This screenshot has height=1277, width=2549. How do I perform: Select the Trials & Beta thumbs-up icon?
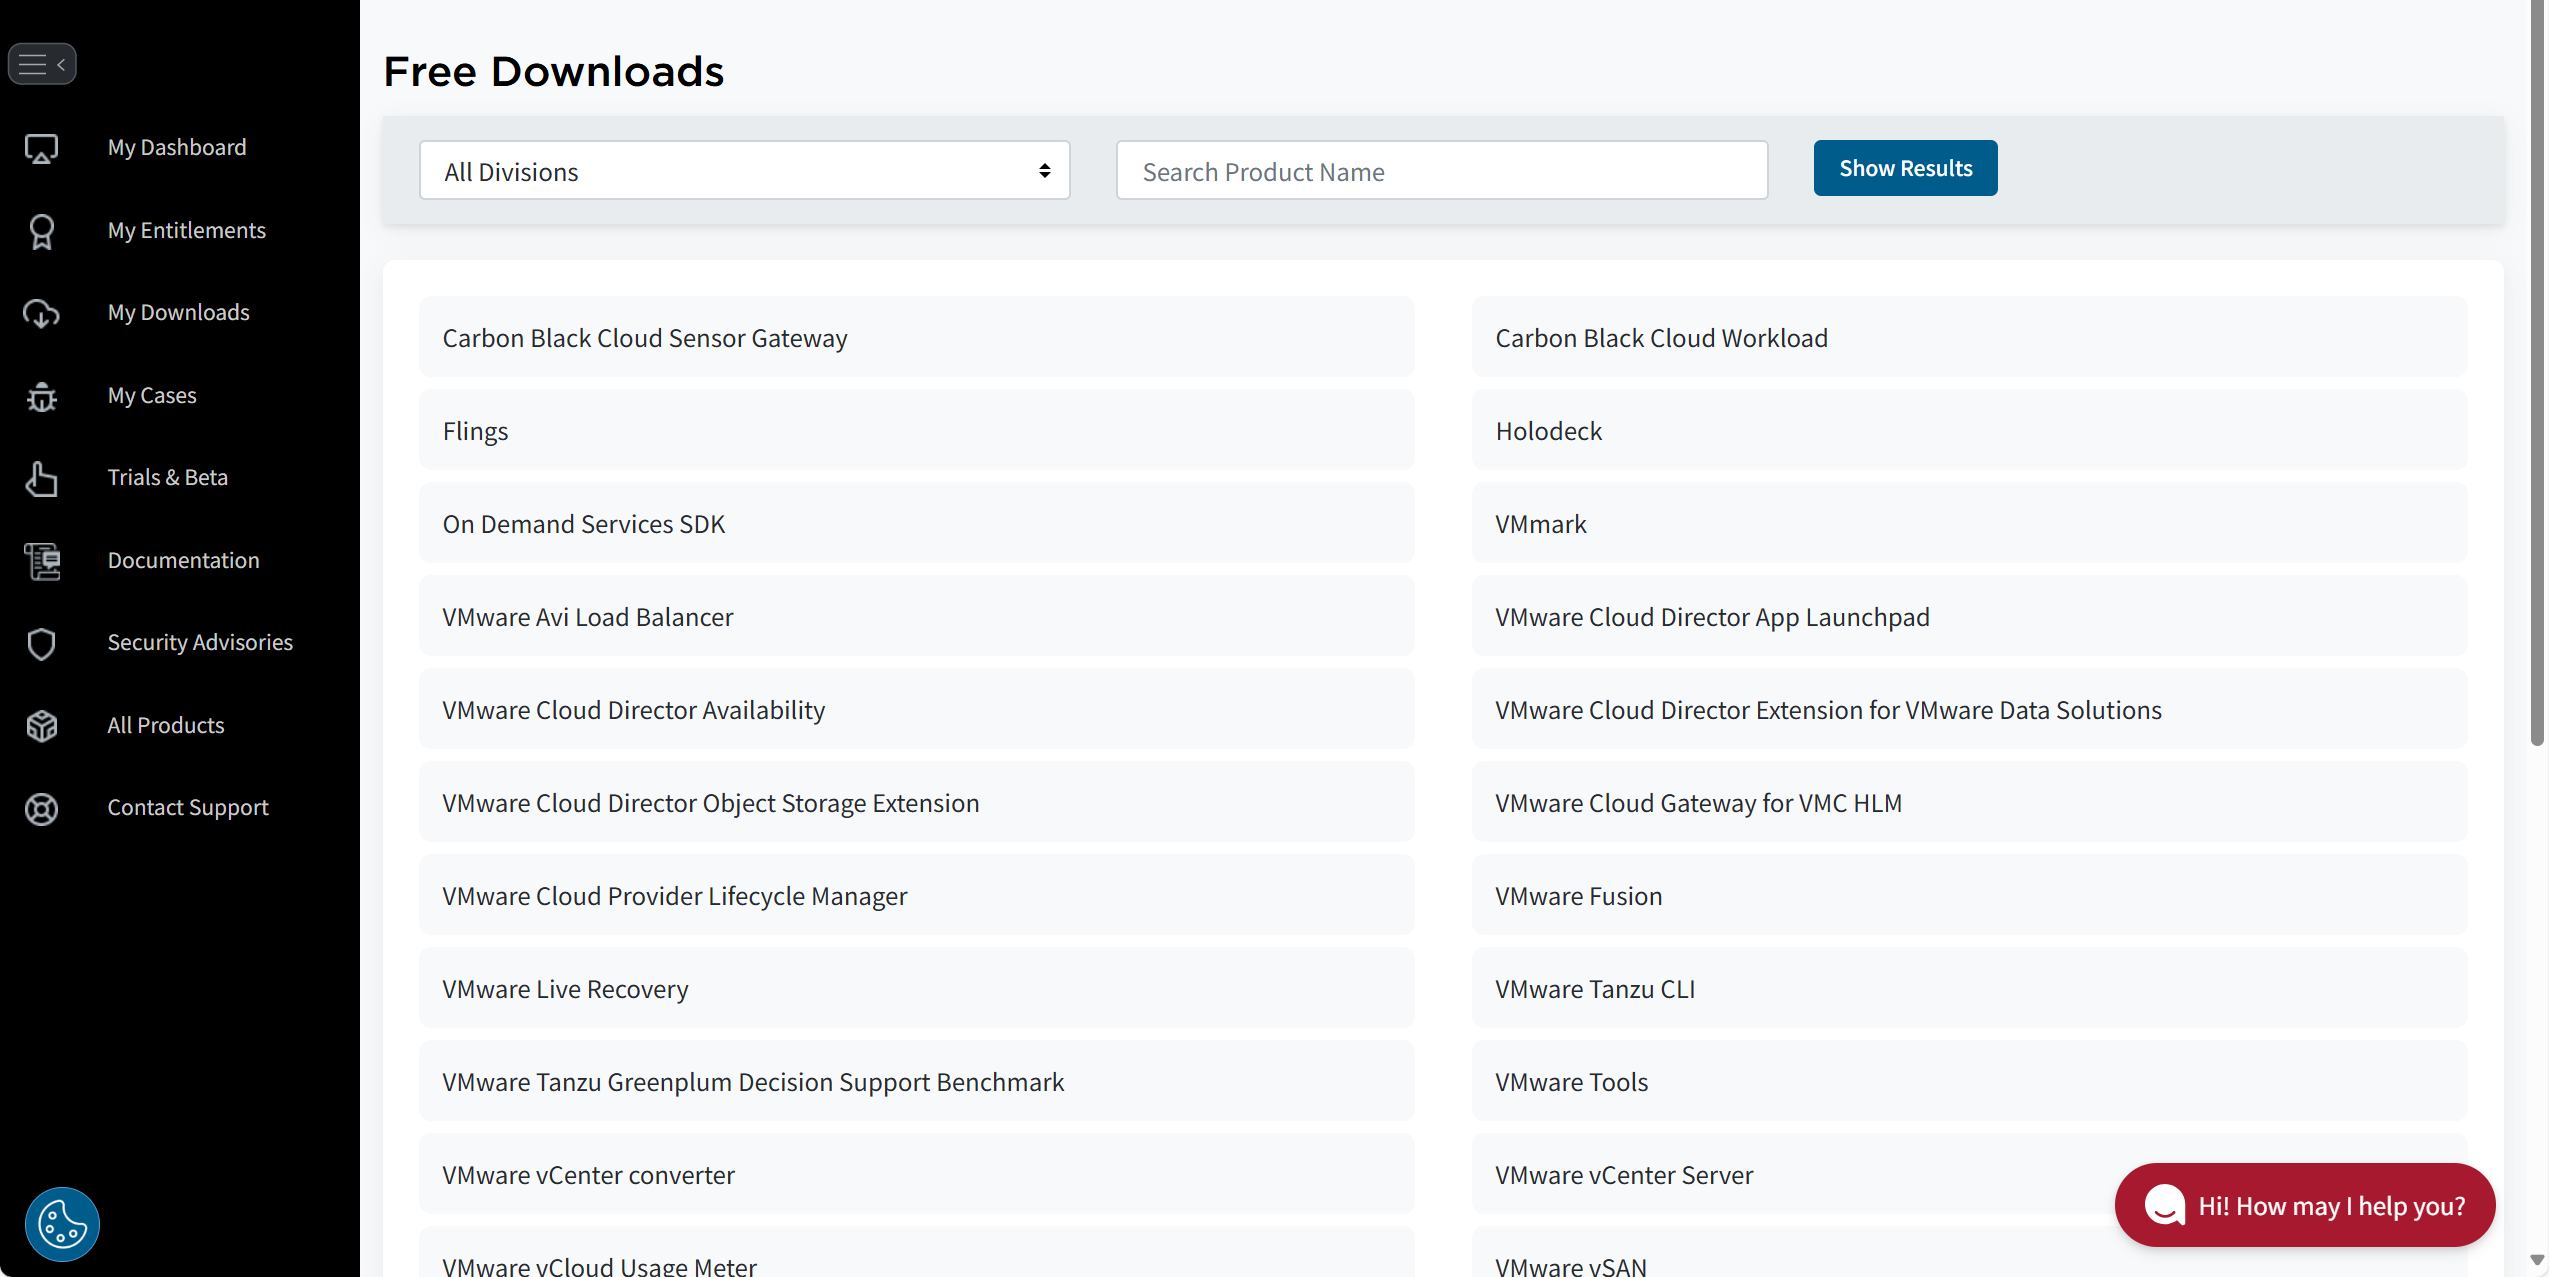pos(41,479)
